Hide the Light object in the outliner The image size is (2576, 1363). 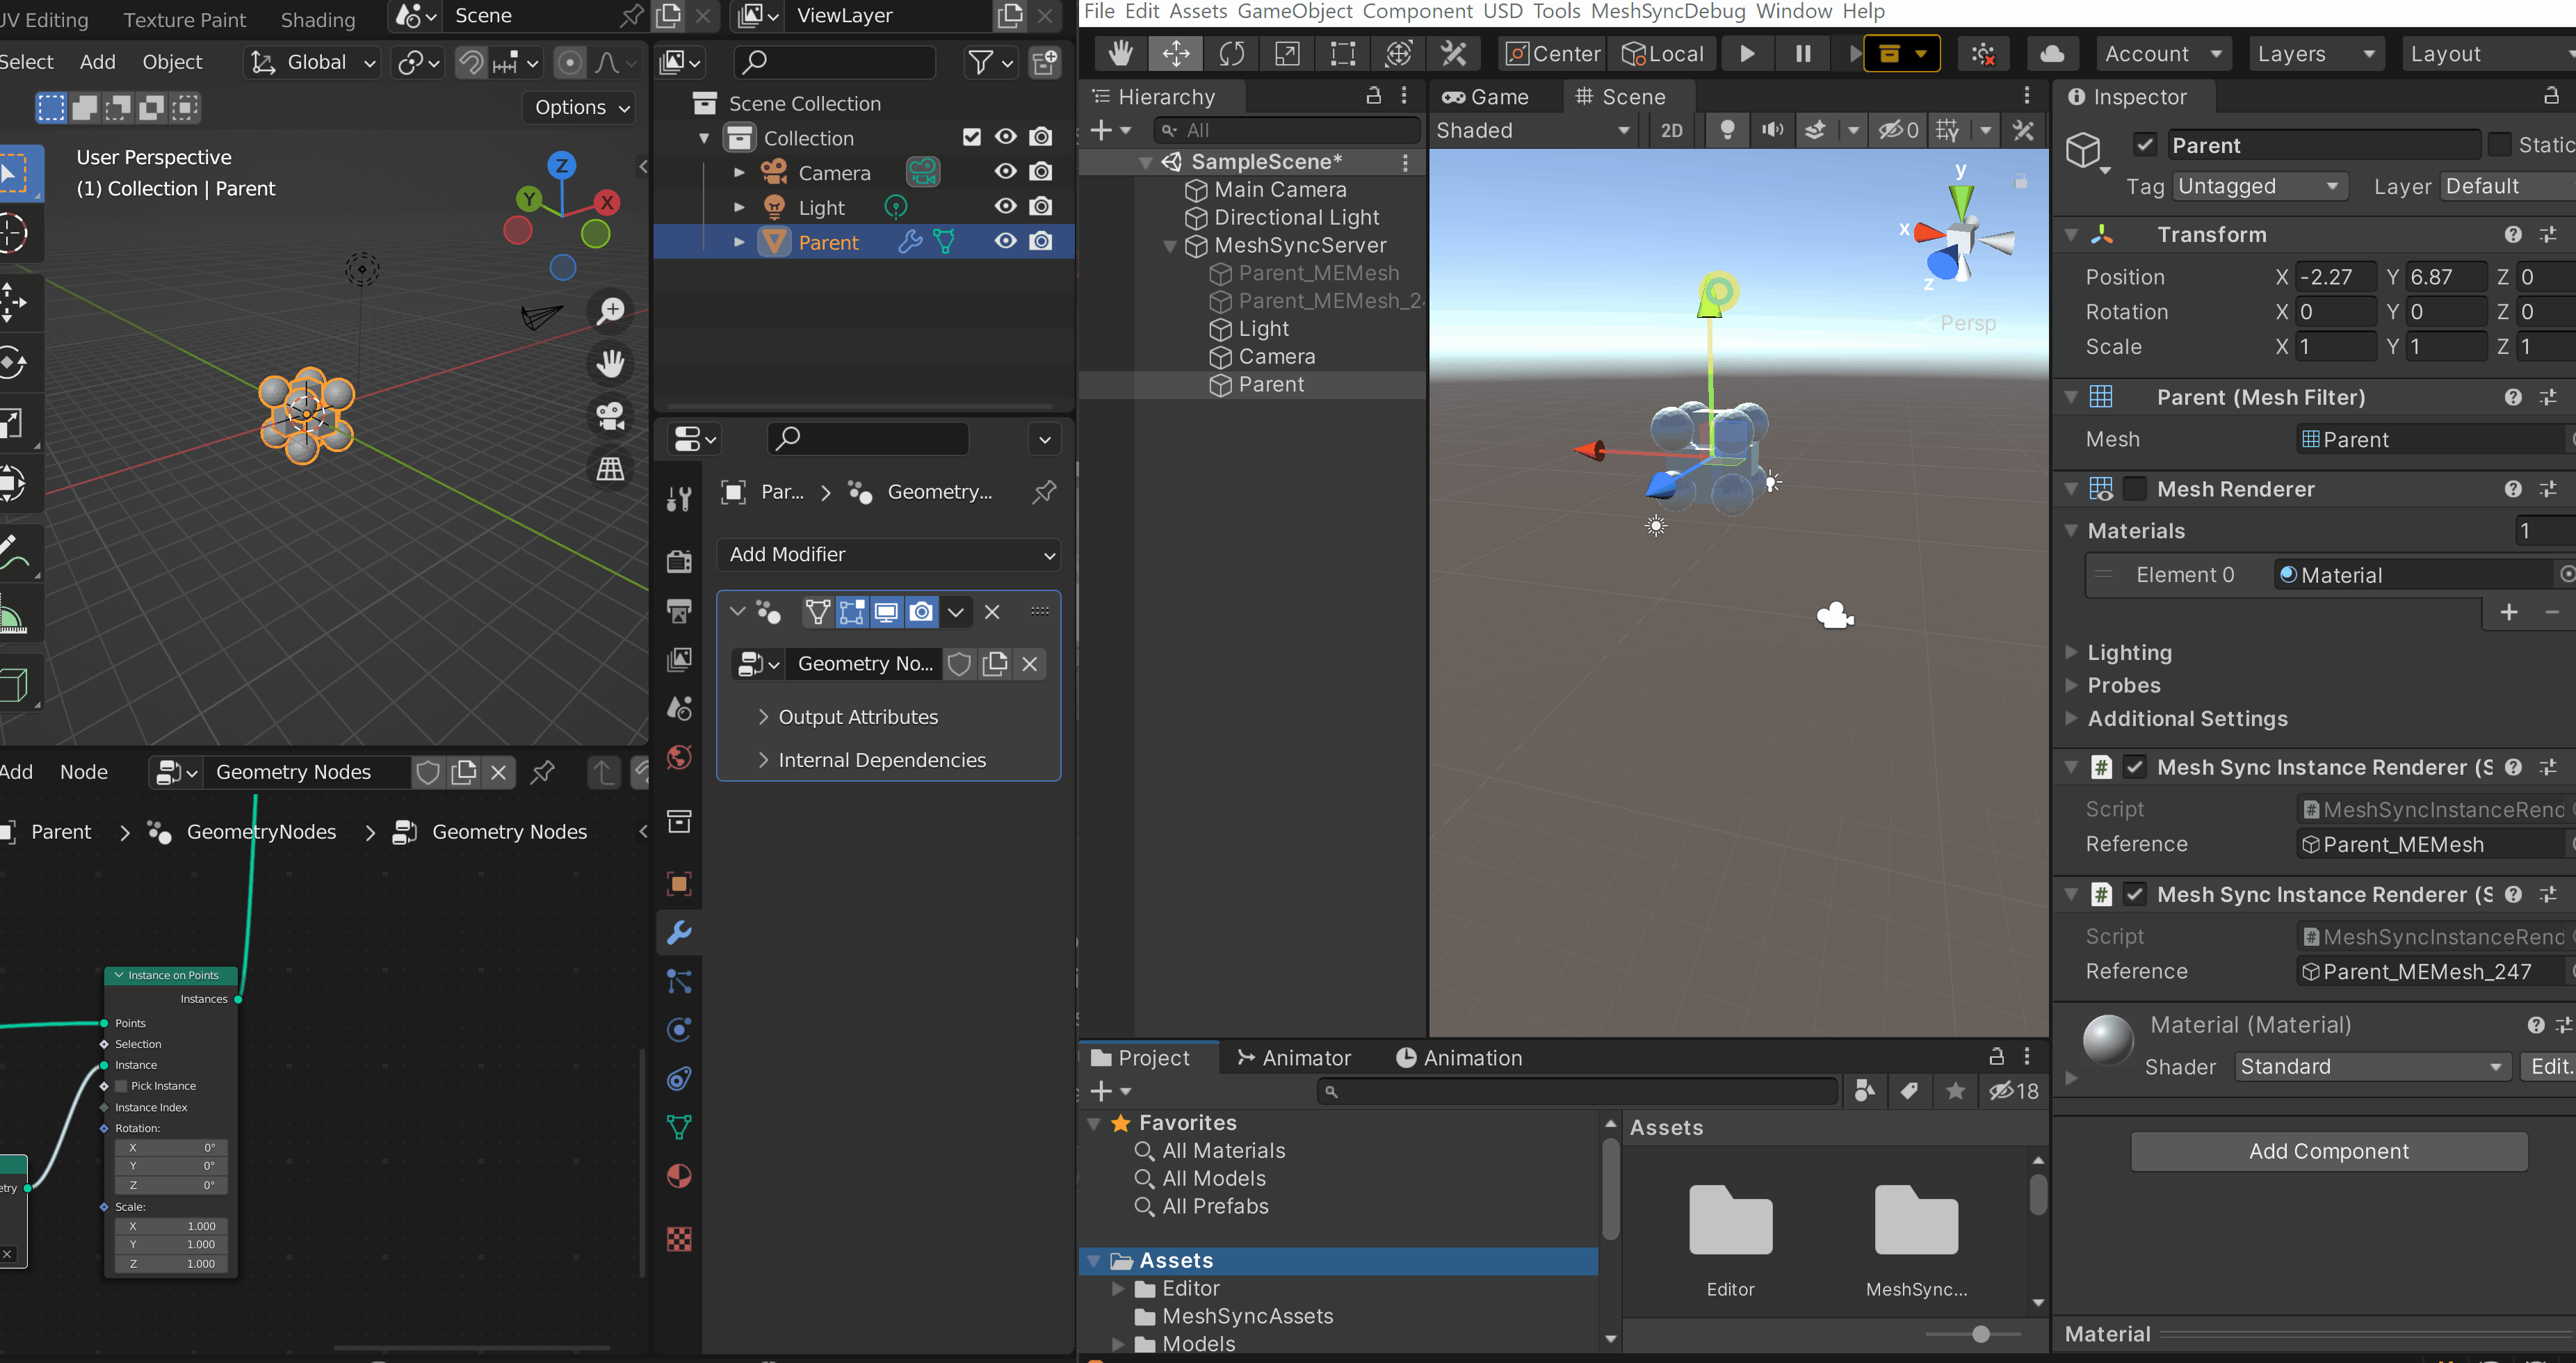pyautogui.click(x=1005, y=207)
